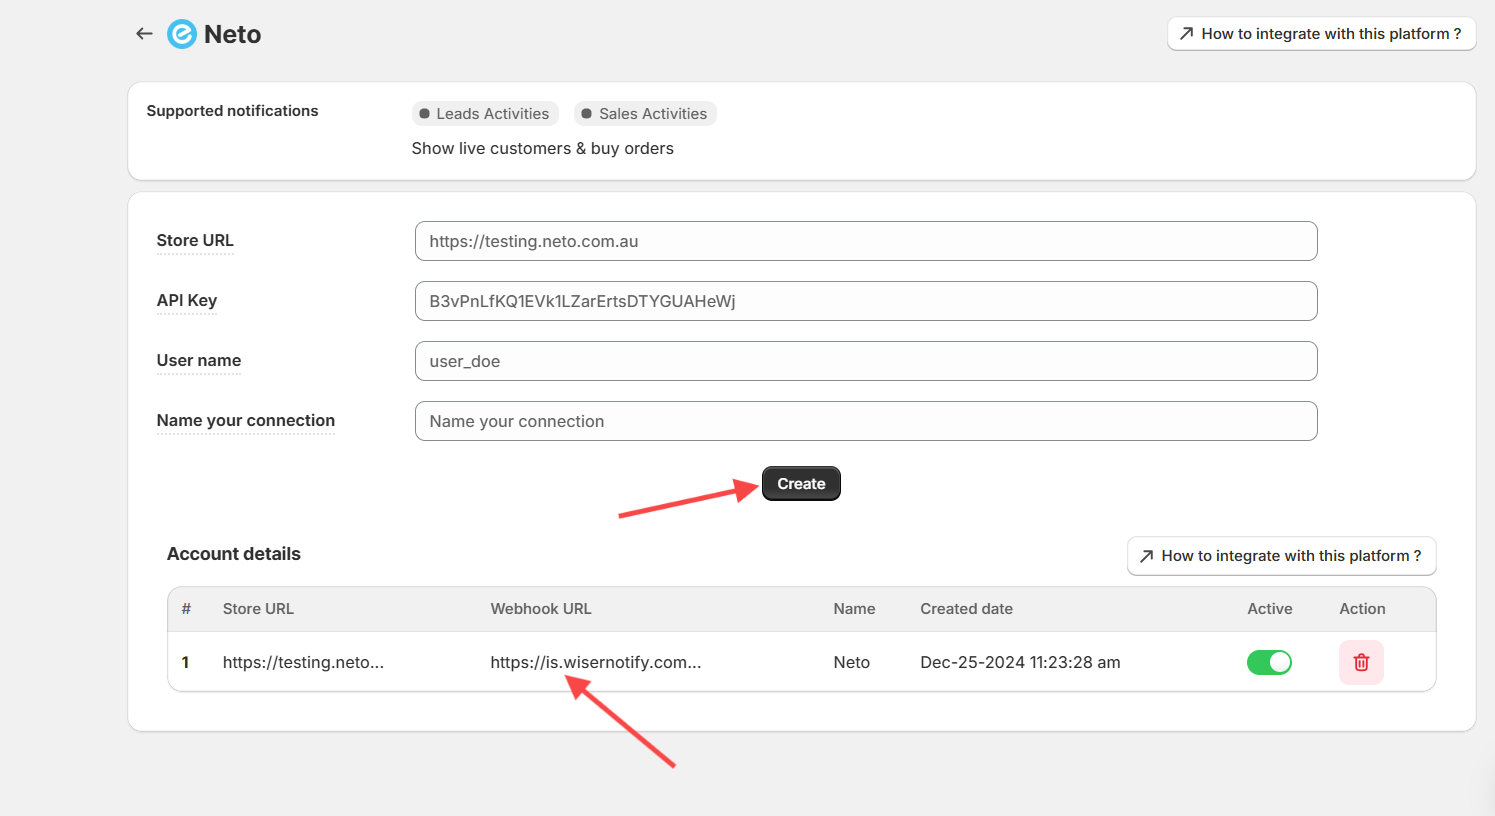Select the Name your connection field

point(865,421)
